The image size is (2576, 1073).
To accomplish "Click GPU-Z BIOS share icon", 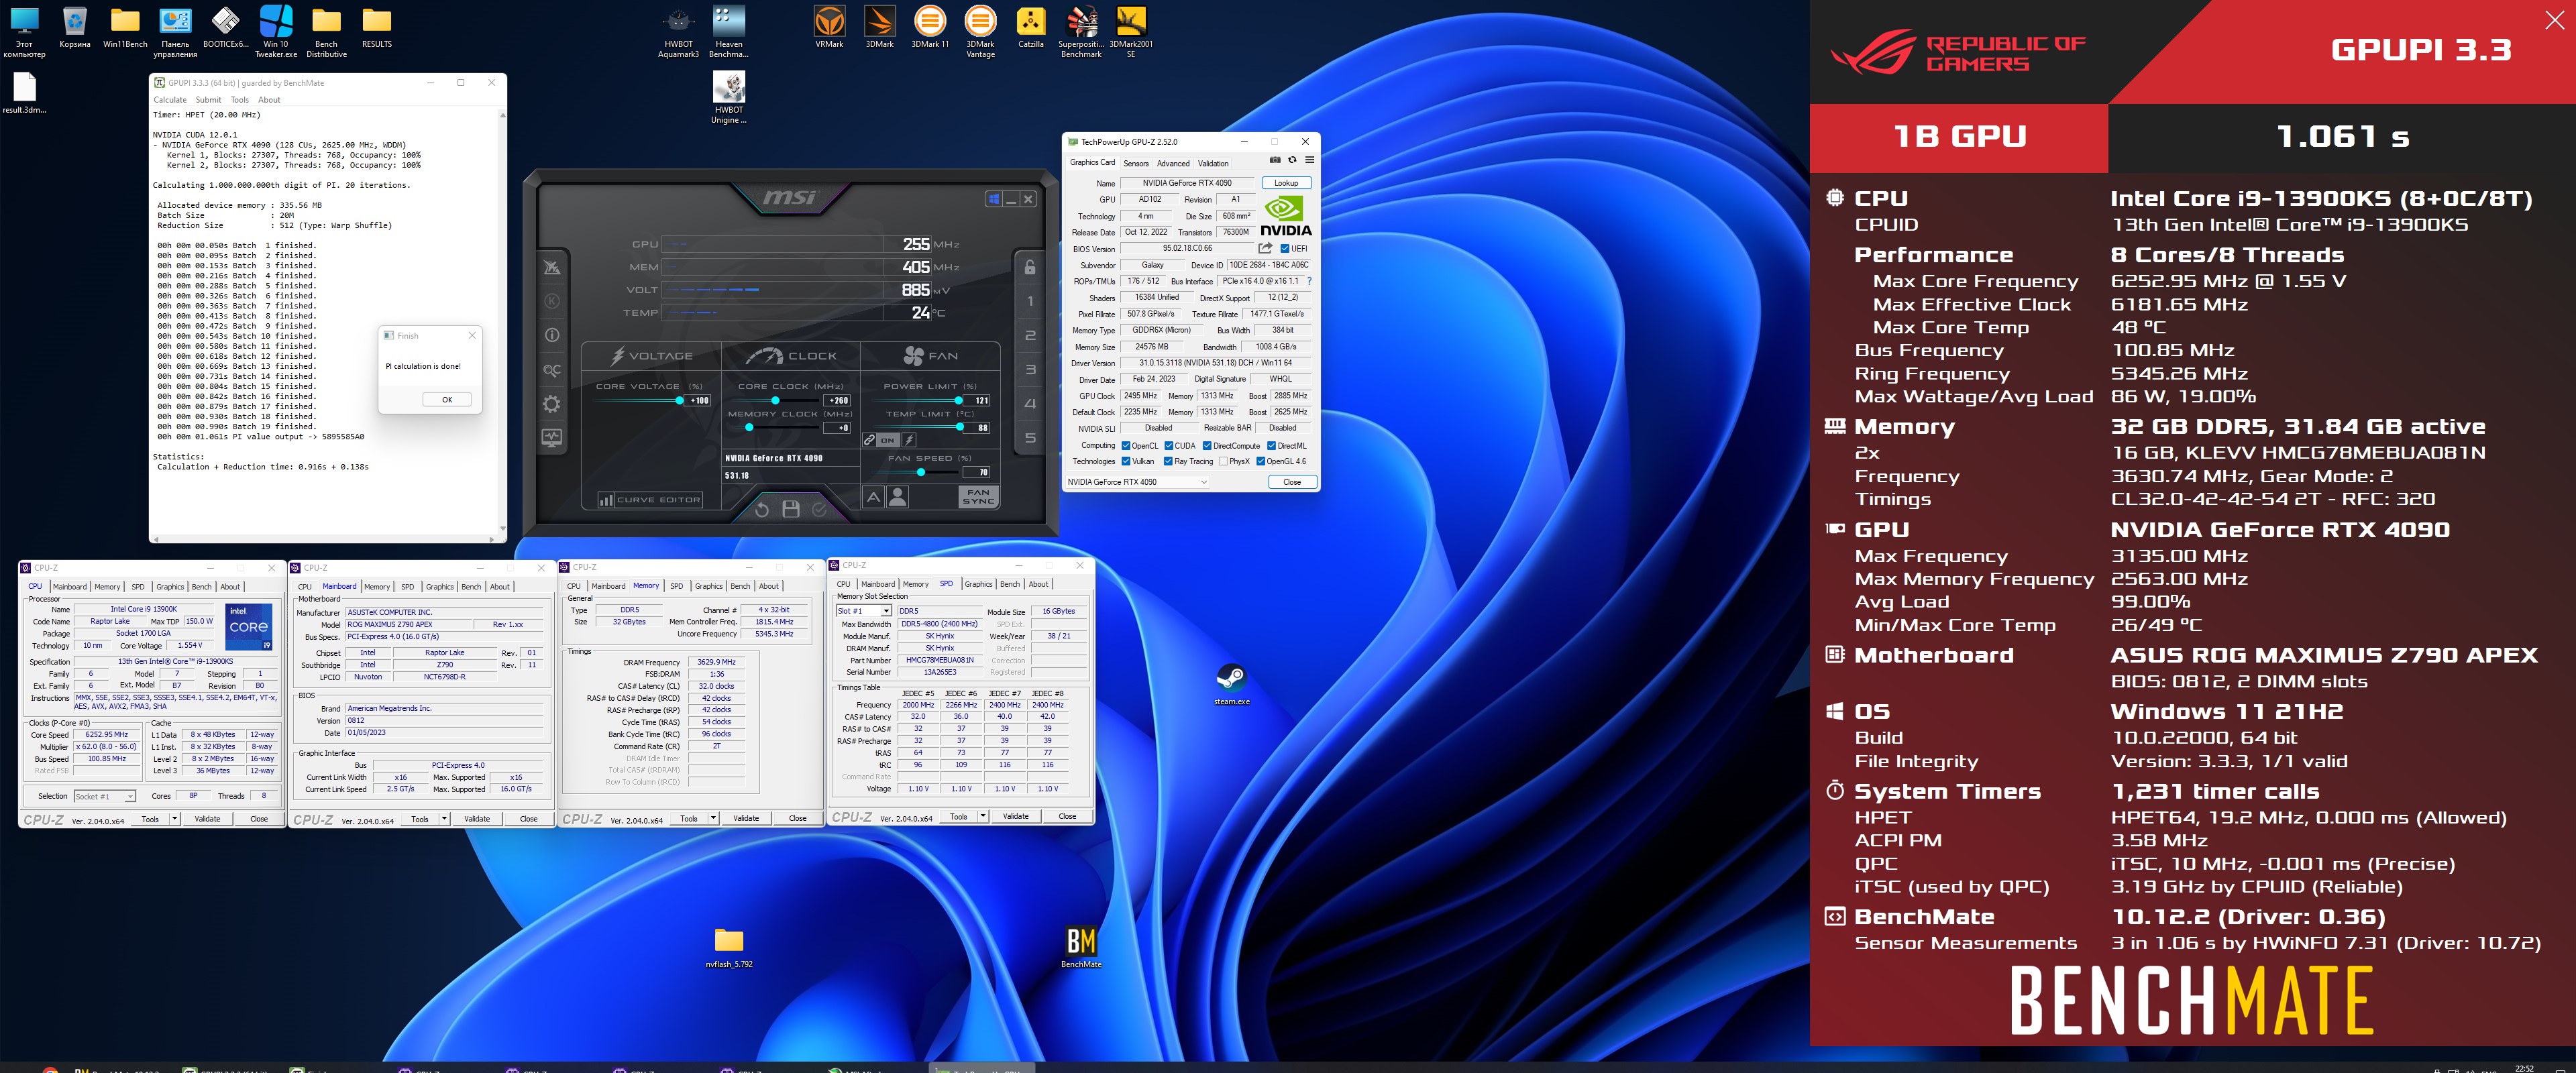I will (1265, 248).
